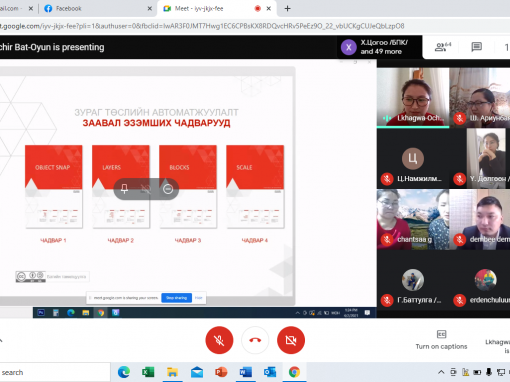Image resolution: width=510 pixels, height=382 pixels.
Task: Open the participants list icon
Action: [x=443, y=47]
